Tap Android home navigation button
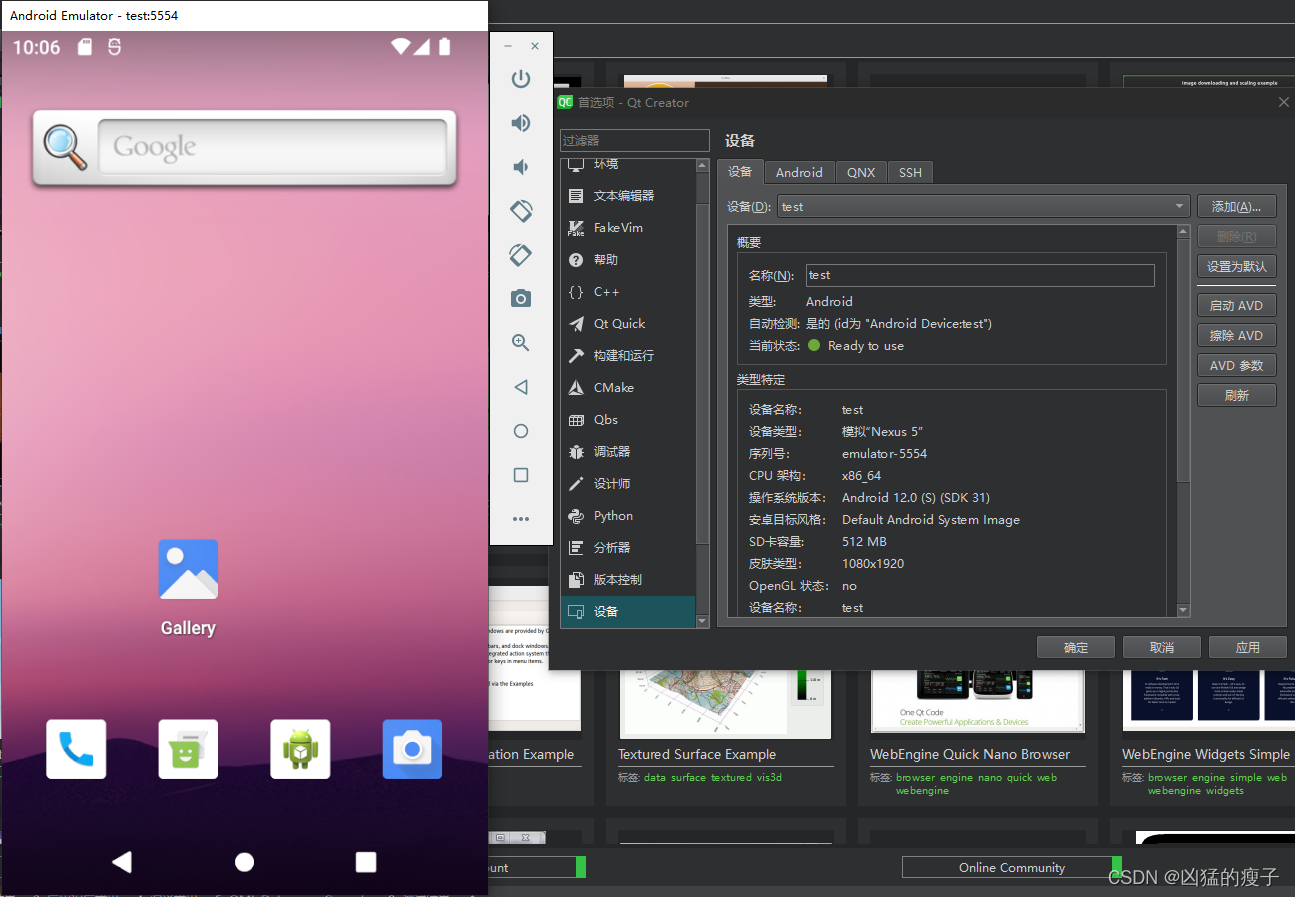This screenshot has height=897, width=1295. [x=244, y=862]
